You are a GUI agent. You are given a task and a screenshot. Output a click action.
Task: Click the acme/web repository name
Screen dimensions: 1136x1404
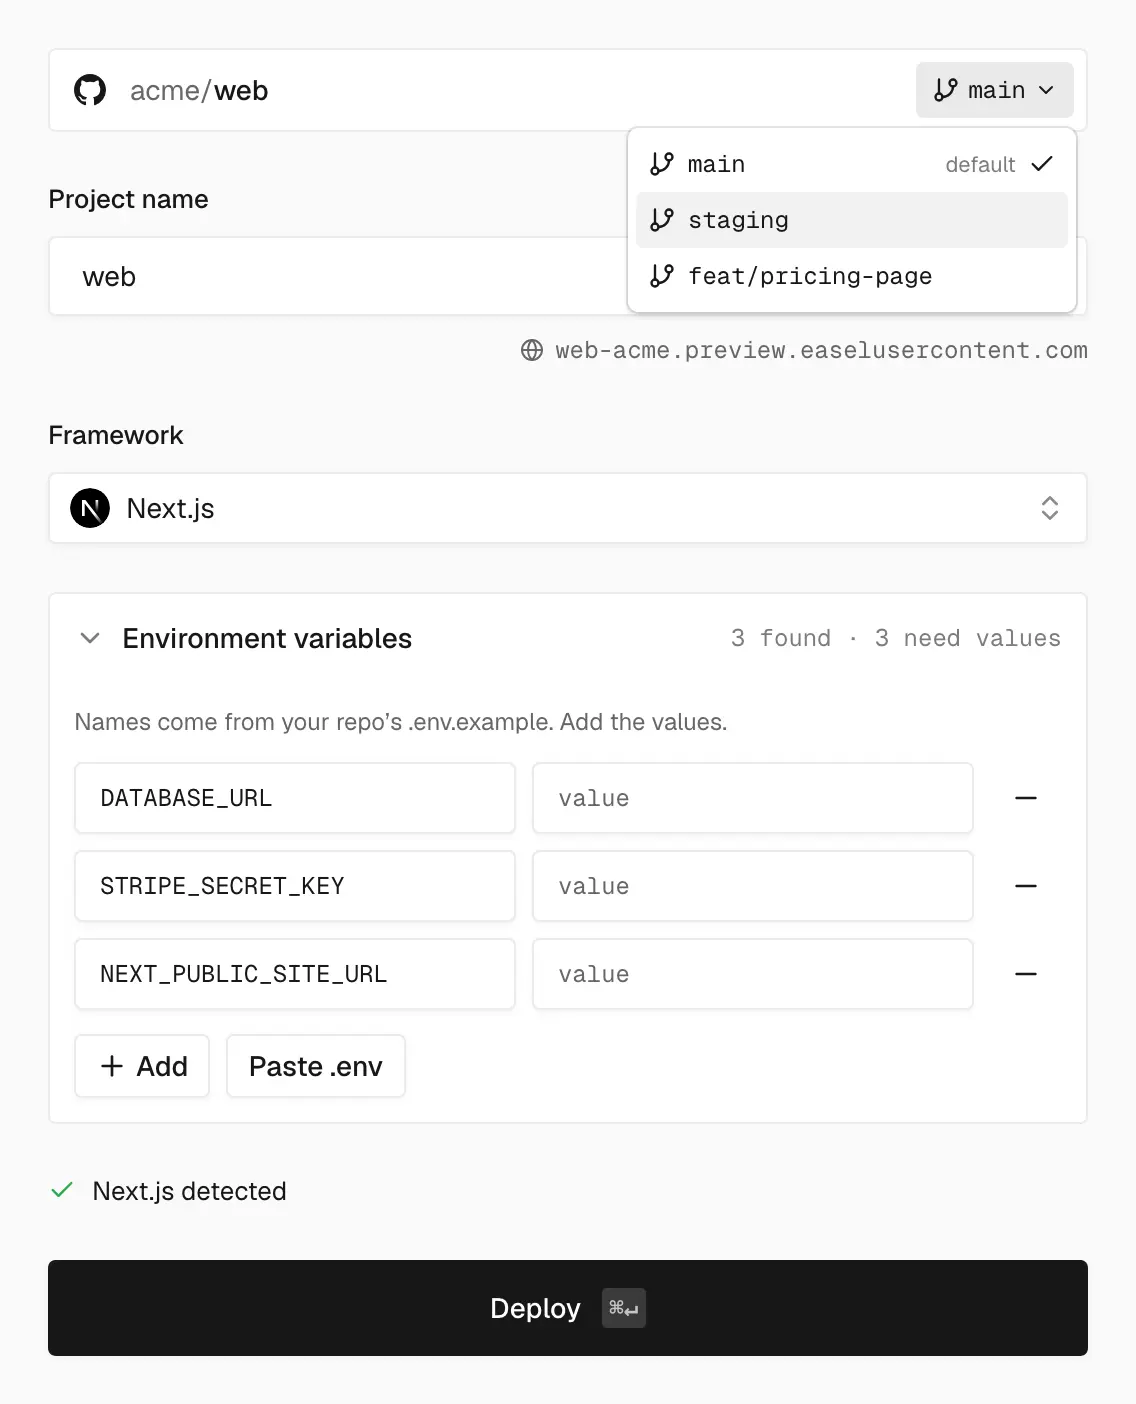tap(199, 90)
